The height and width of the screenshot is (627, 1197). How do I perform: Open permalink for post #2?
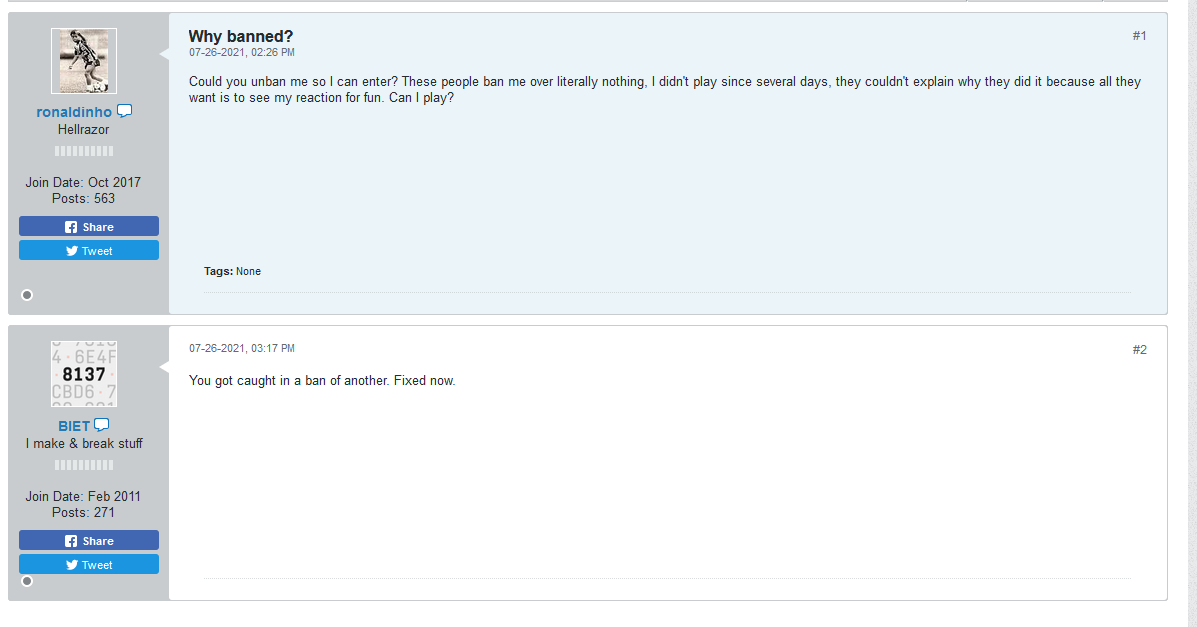click(x=1139, y=350)
